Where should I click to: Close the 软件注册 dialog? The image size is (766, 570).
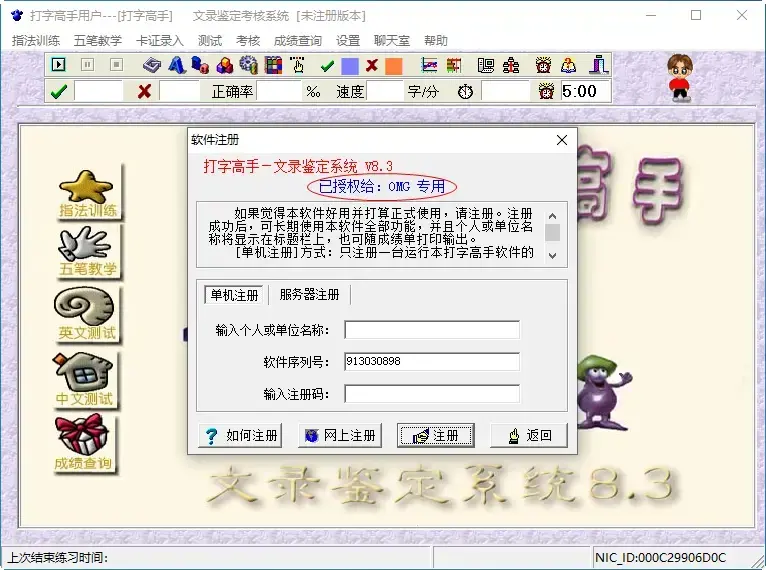pyautogui.click(x=562, y=141)
